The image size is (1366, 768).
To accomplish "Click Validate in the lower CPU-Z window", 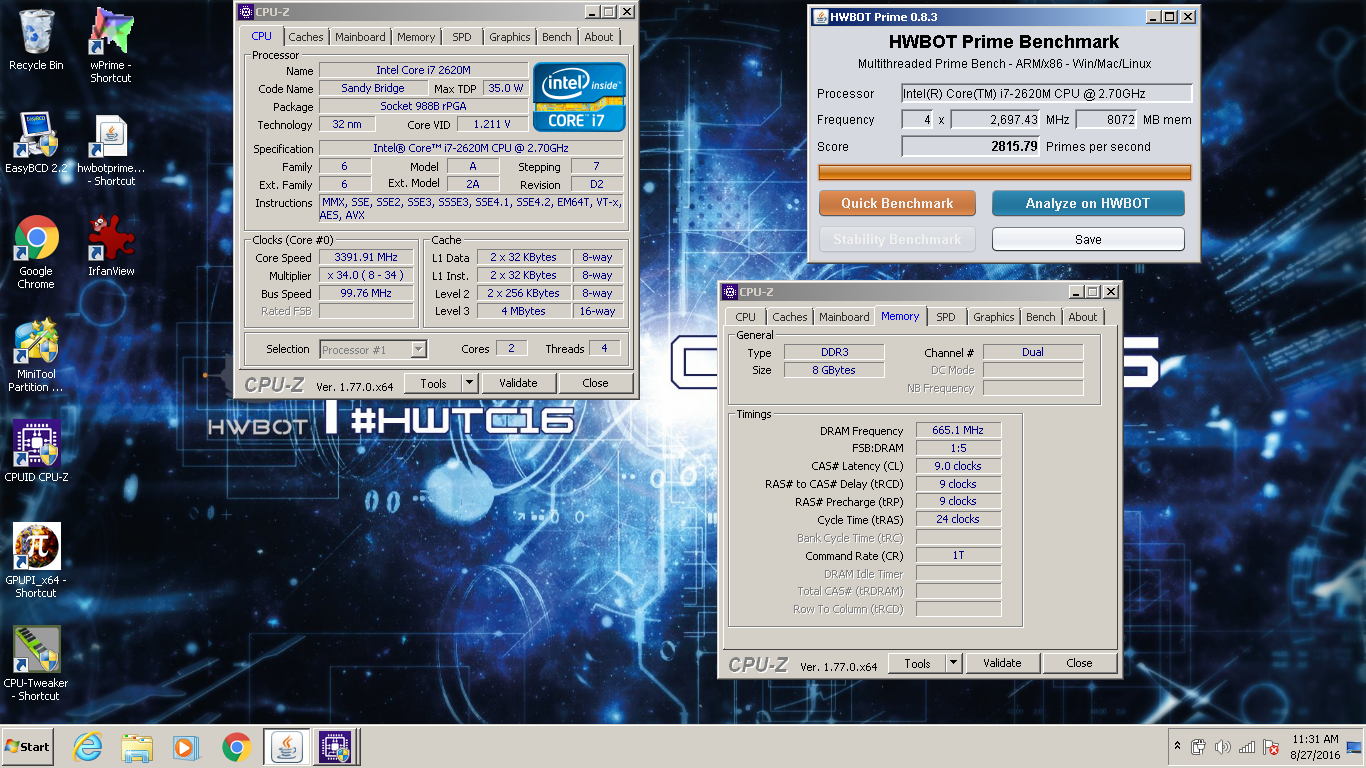I will pyautogui.click(x=1002, y=663).
